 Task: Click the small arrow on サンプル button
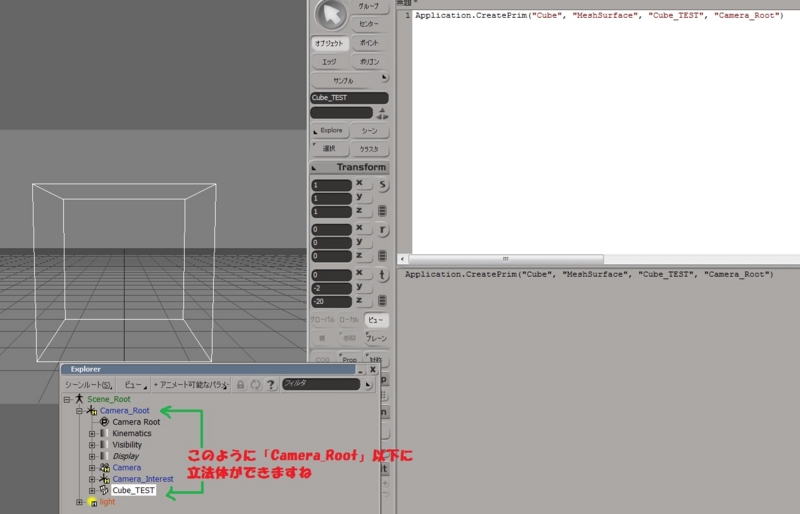click(x=384, y=77)
